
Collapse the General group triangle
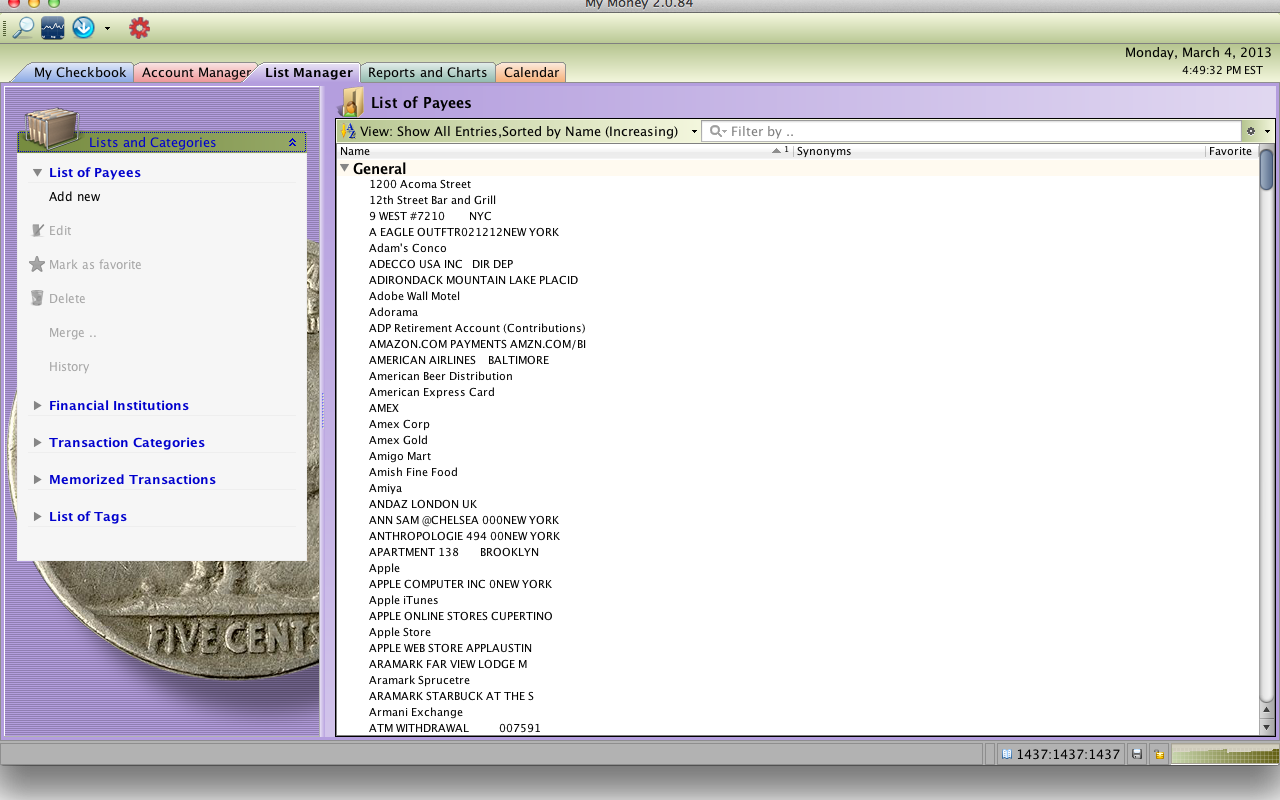345,168
